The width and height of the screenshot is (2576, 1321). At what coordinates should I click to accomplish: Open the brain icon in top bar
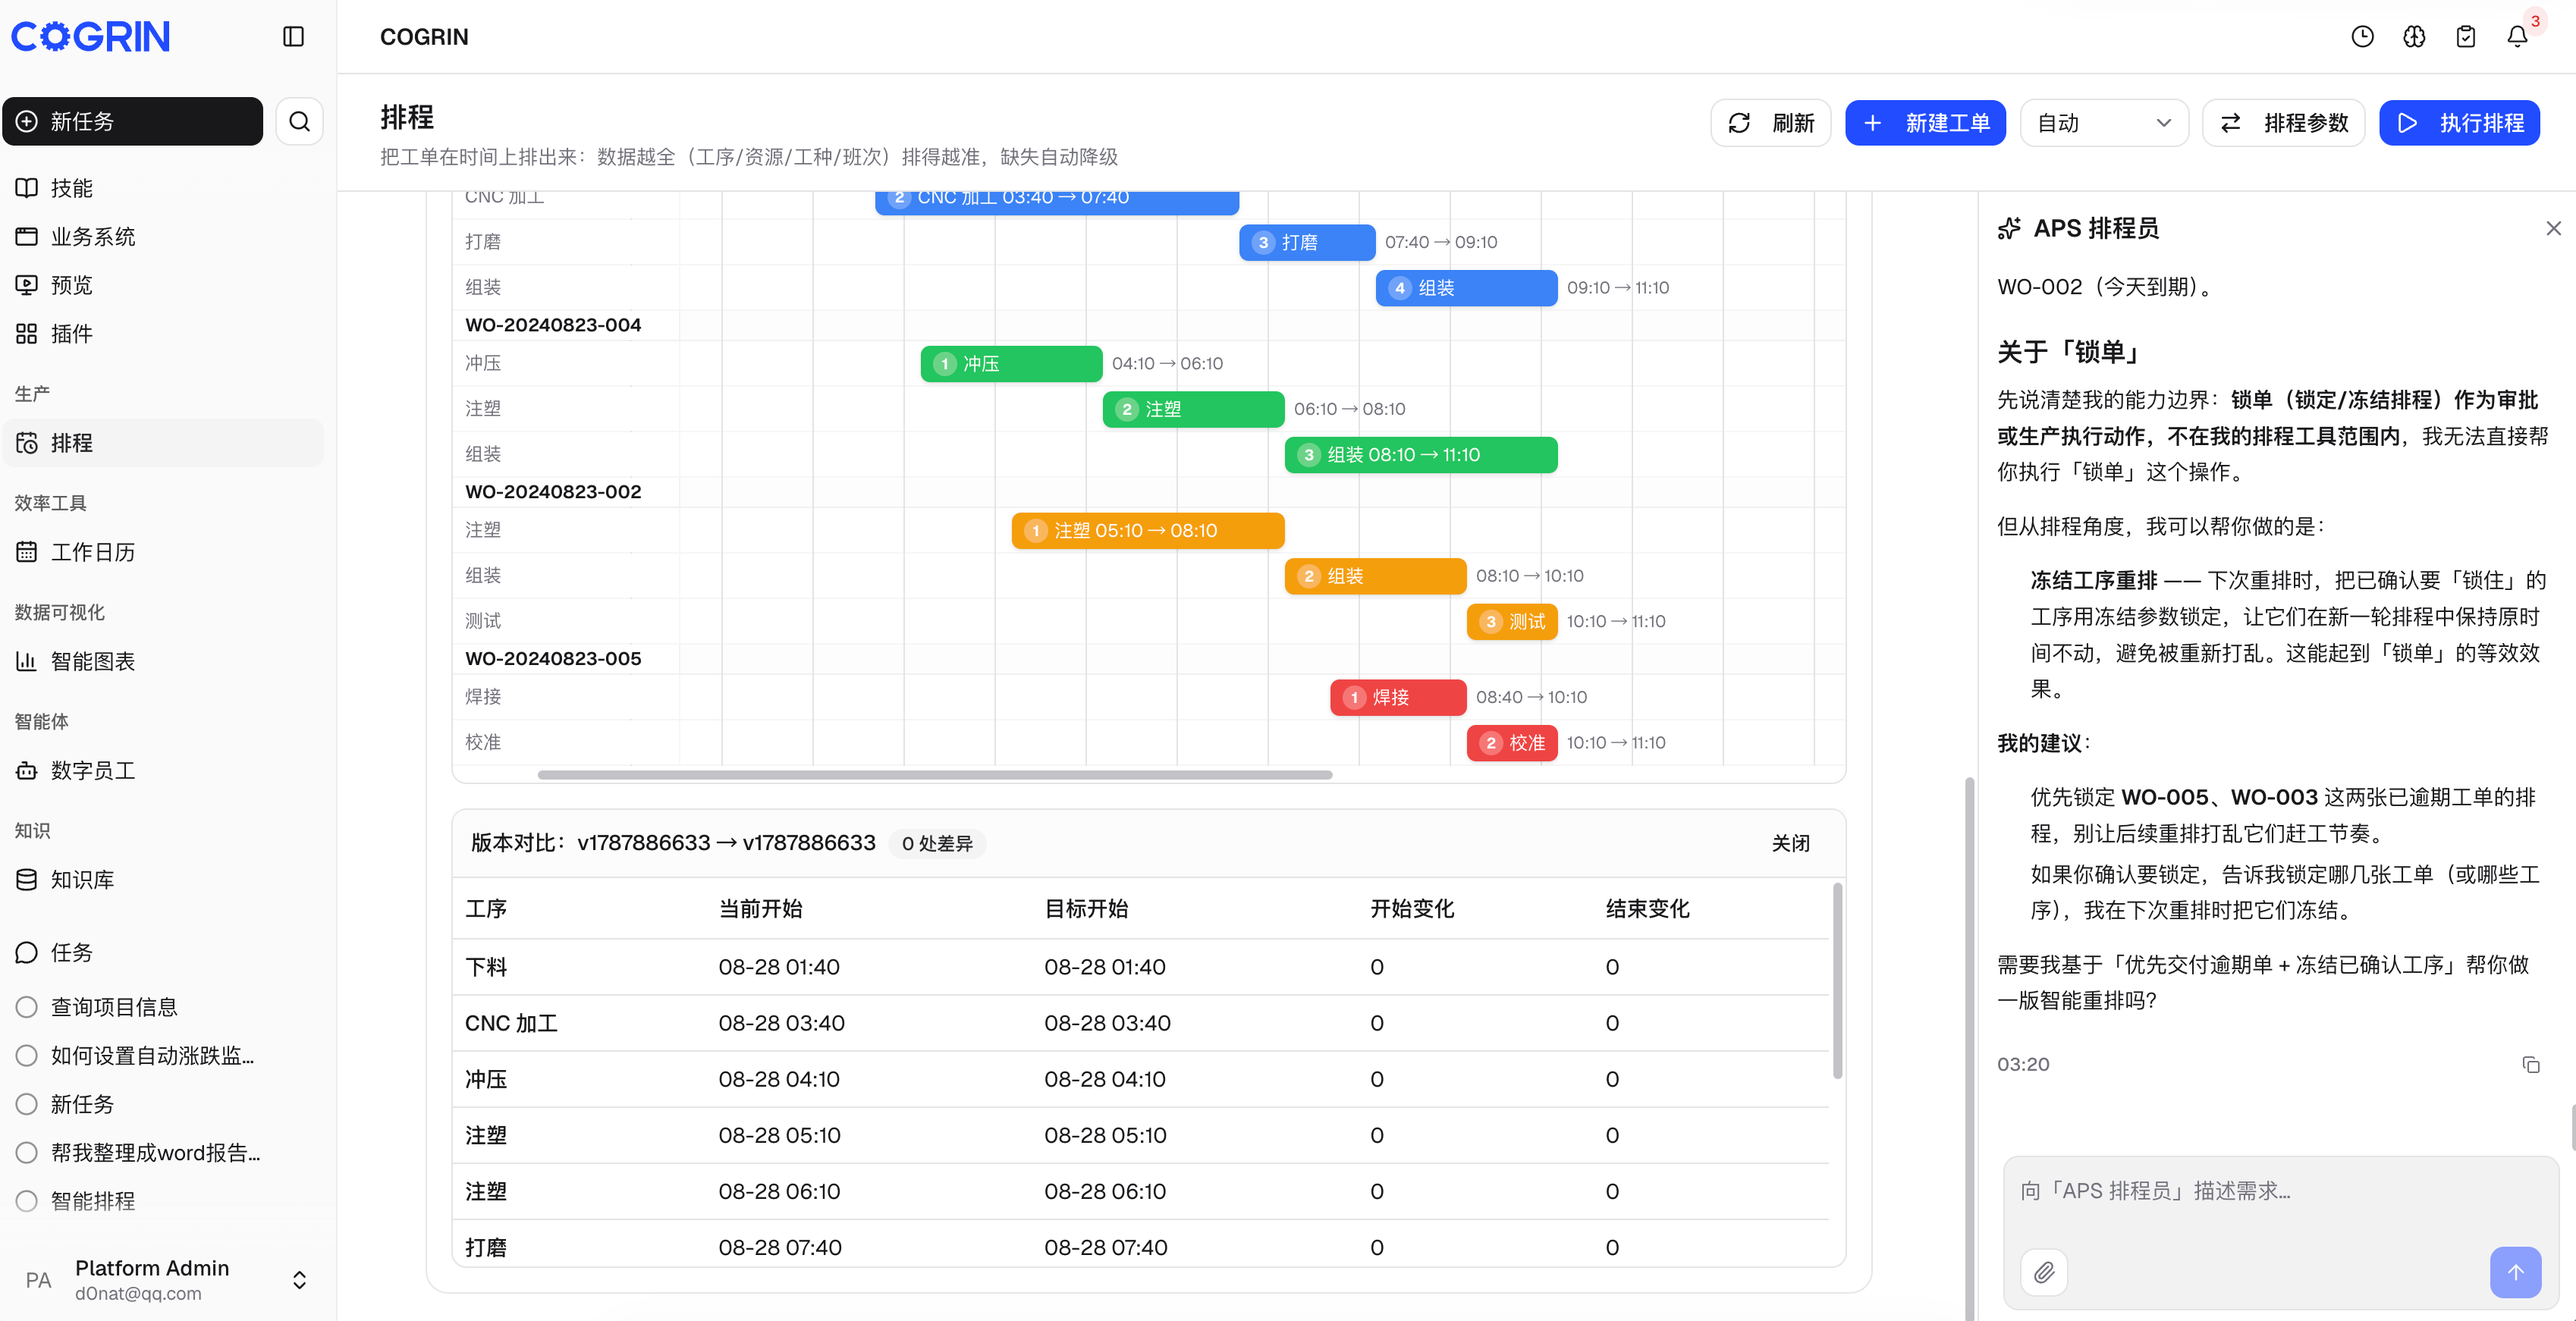click(x=2414, y=37)
